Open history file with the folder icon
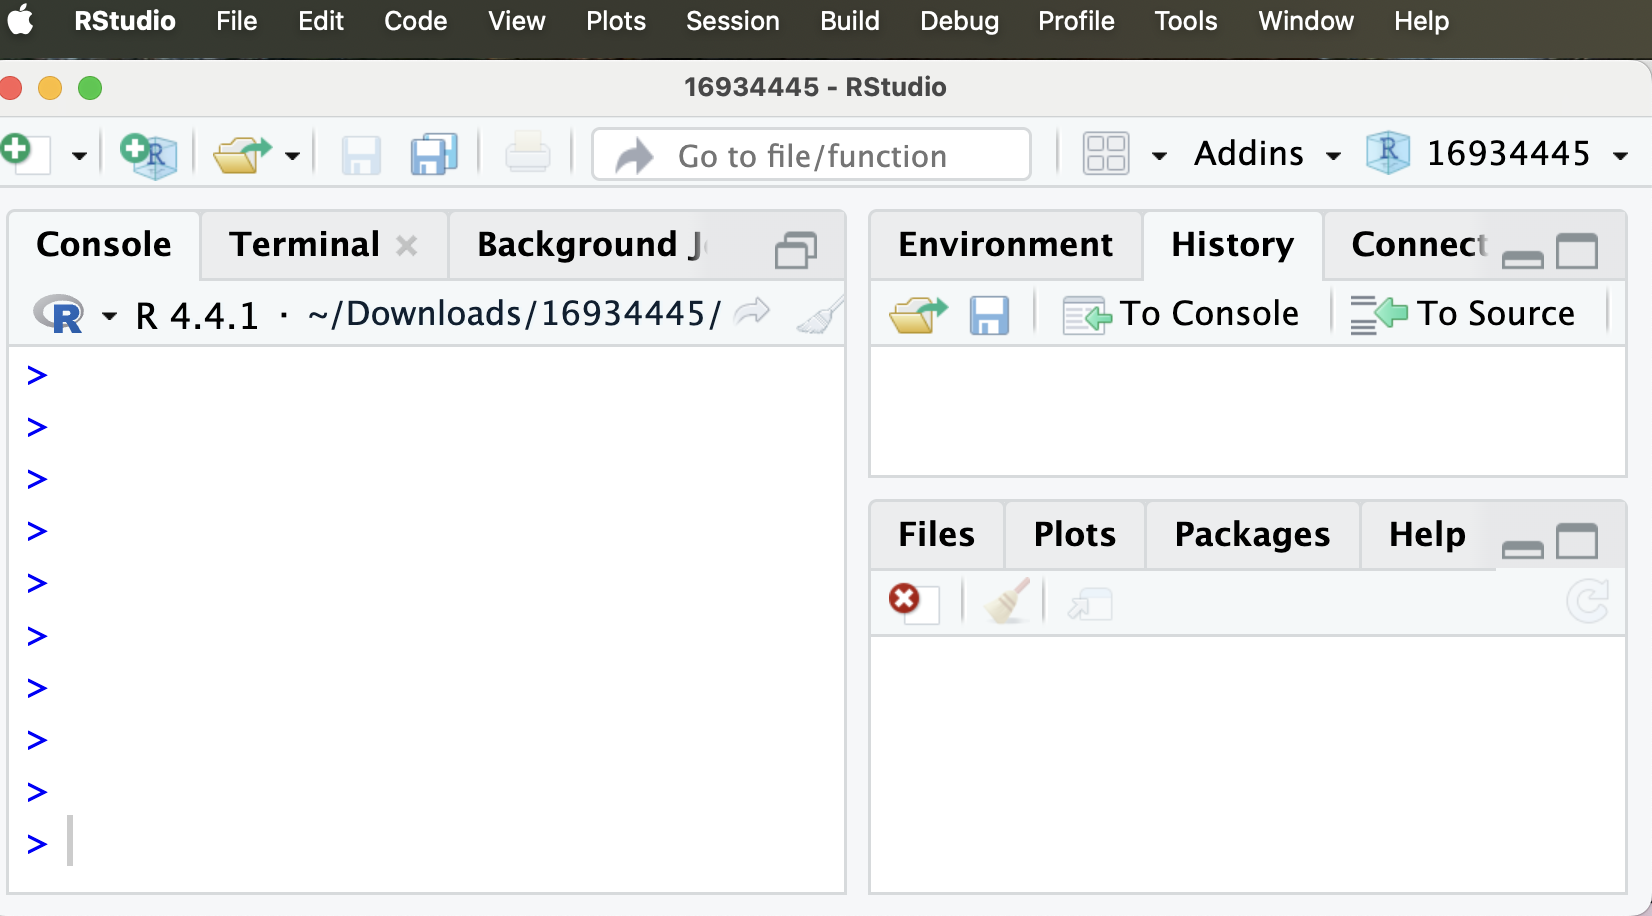This screenshot has height=916, width=1652. pos(916,313)
